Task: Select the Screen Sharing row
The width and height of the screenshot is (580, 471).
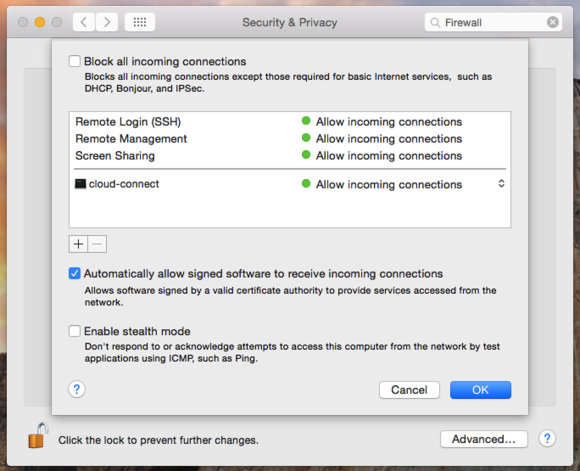Action: [x=290, y=156]
